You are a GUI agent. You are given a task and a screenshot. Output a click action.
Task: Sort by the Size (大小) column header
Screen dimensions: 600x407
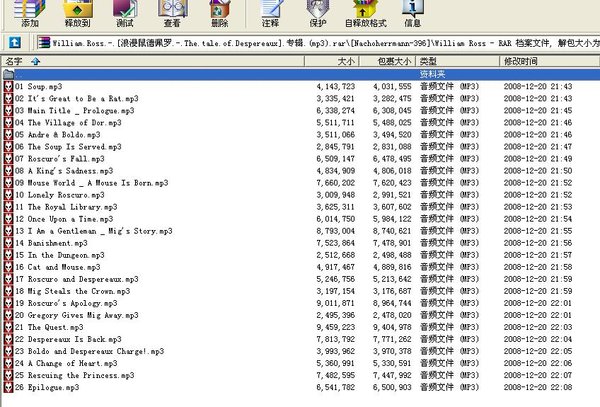[x=332, y=61]
